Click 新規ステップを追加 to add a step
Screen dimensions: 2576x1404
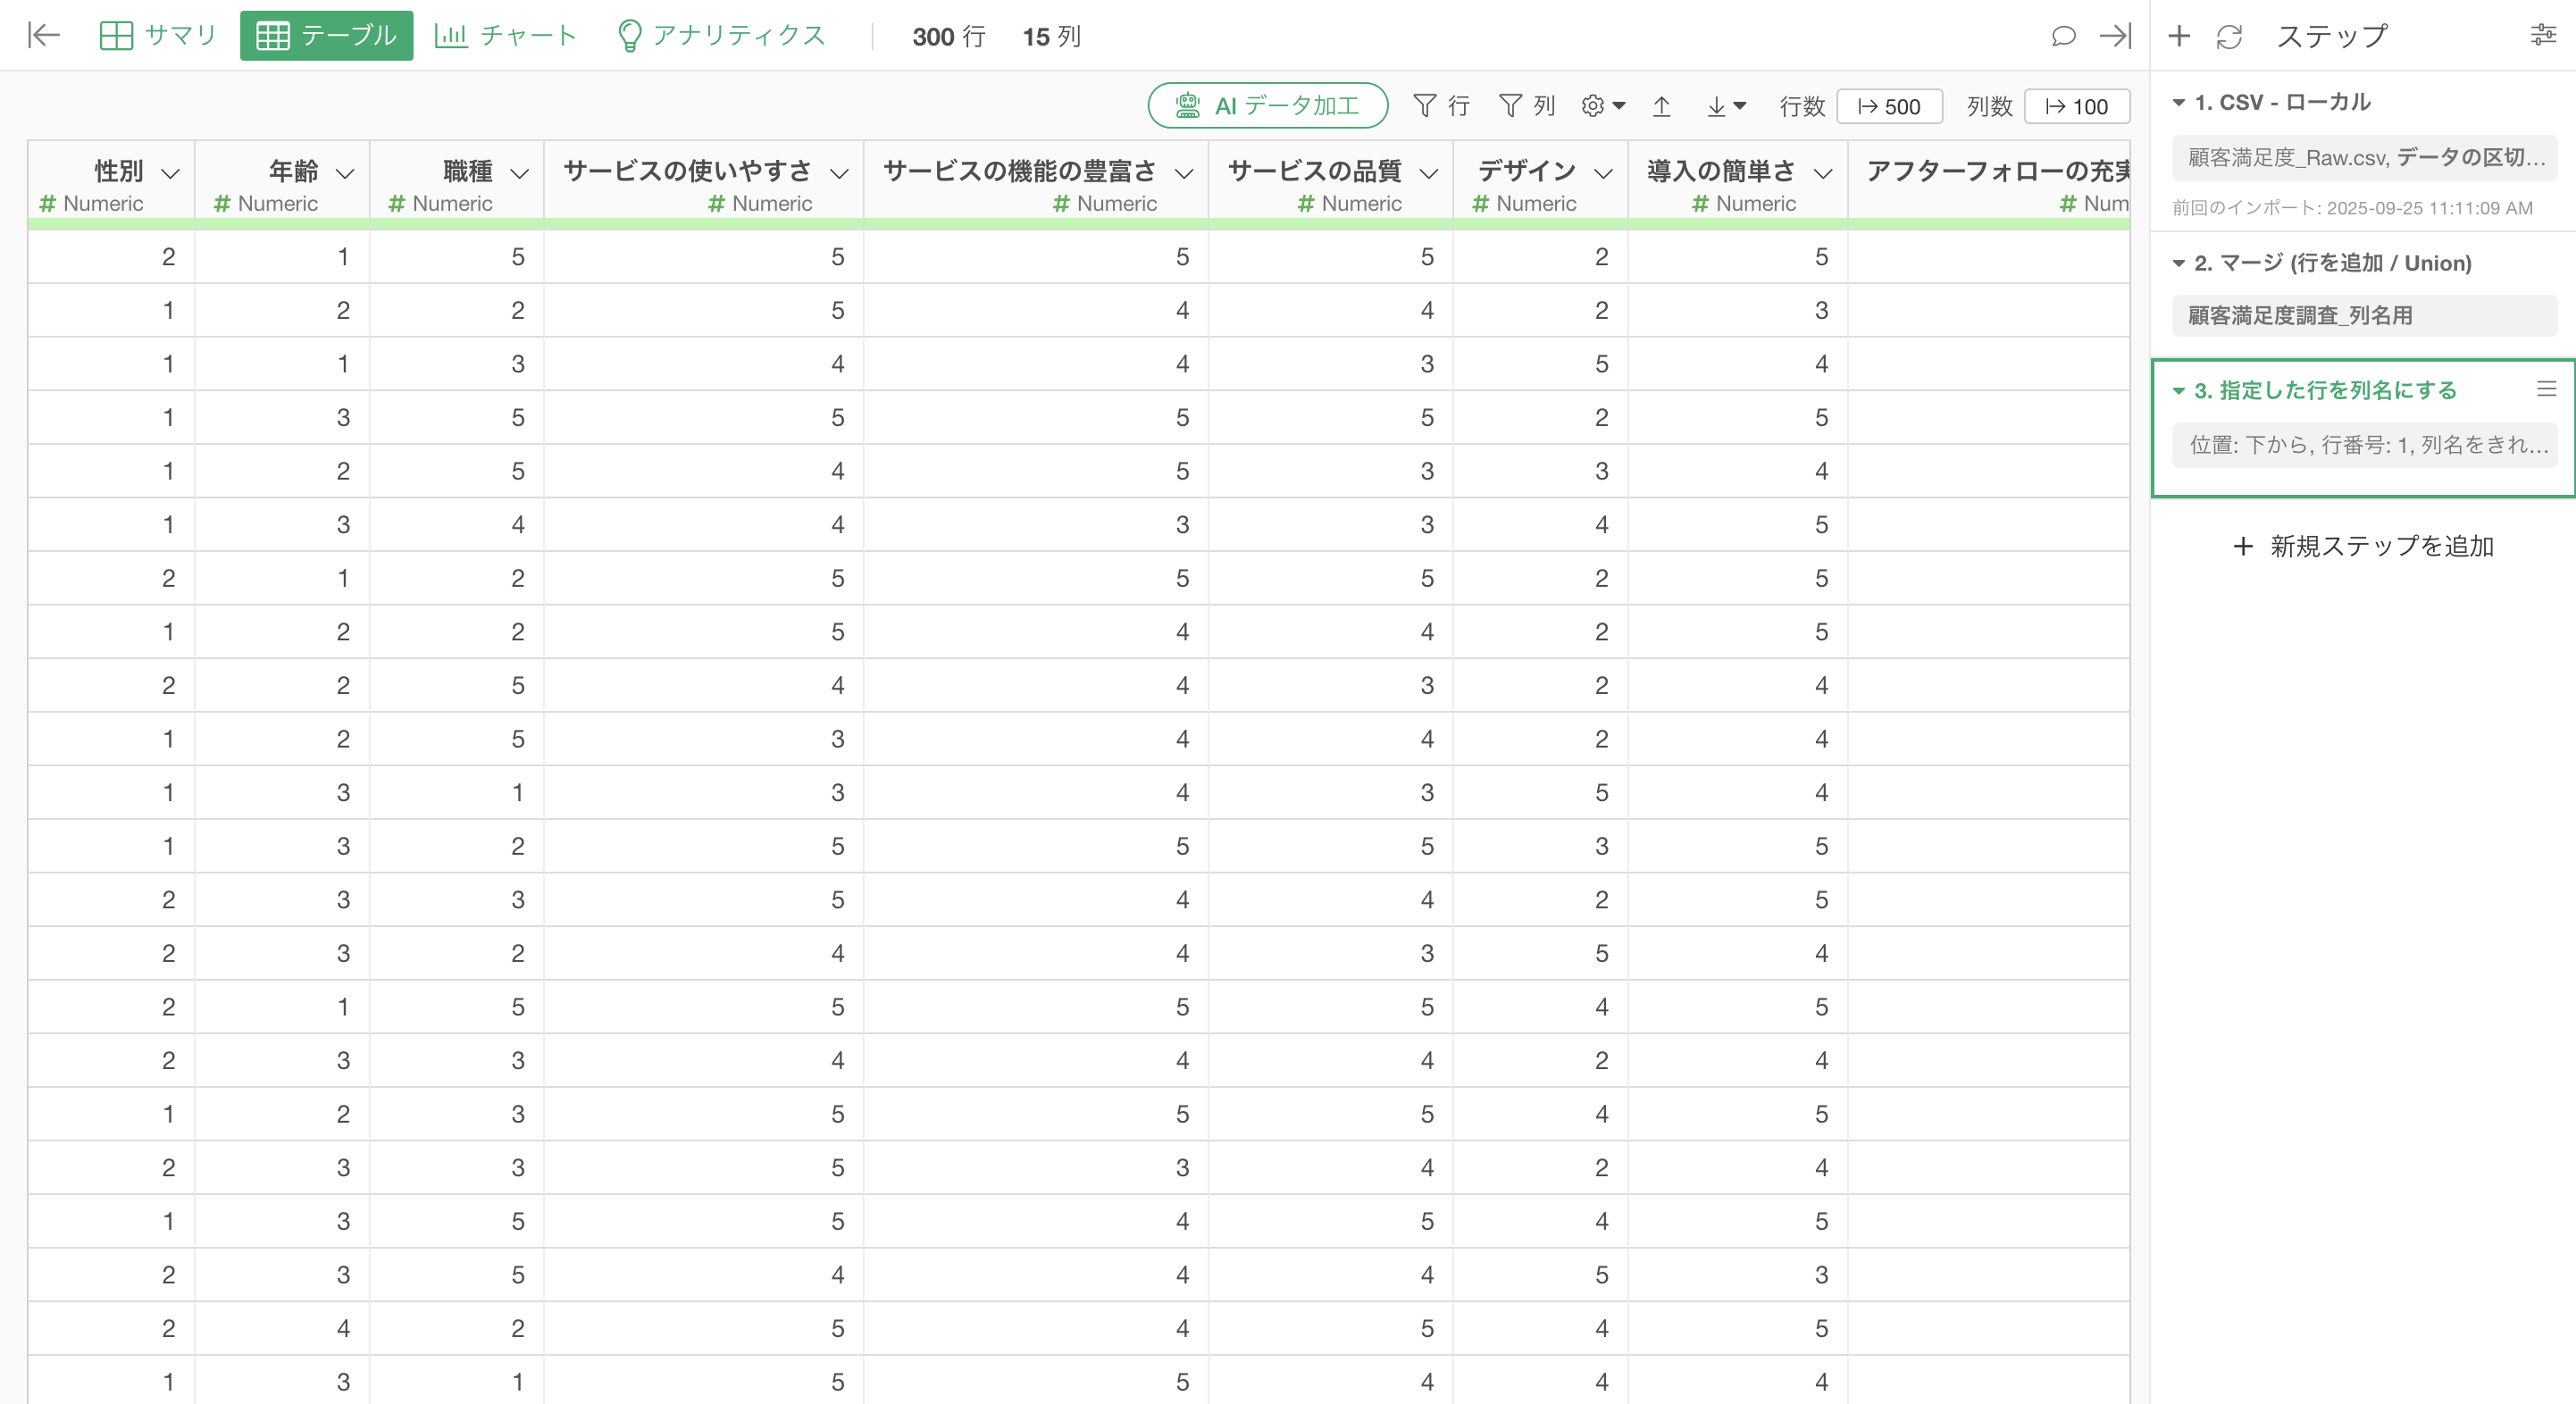(2364, 546)
